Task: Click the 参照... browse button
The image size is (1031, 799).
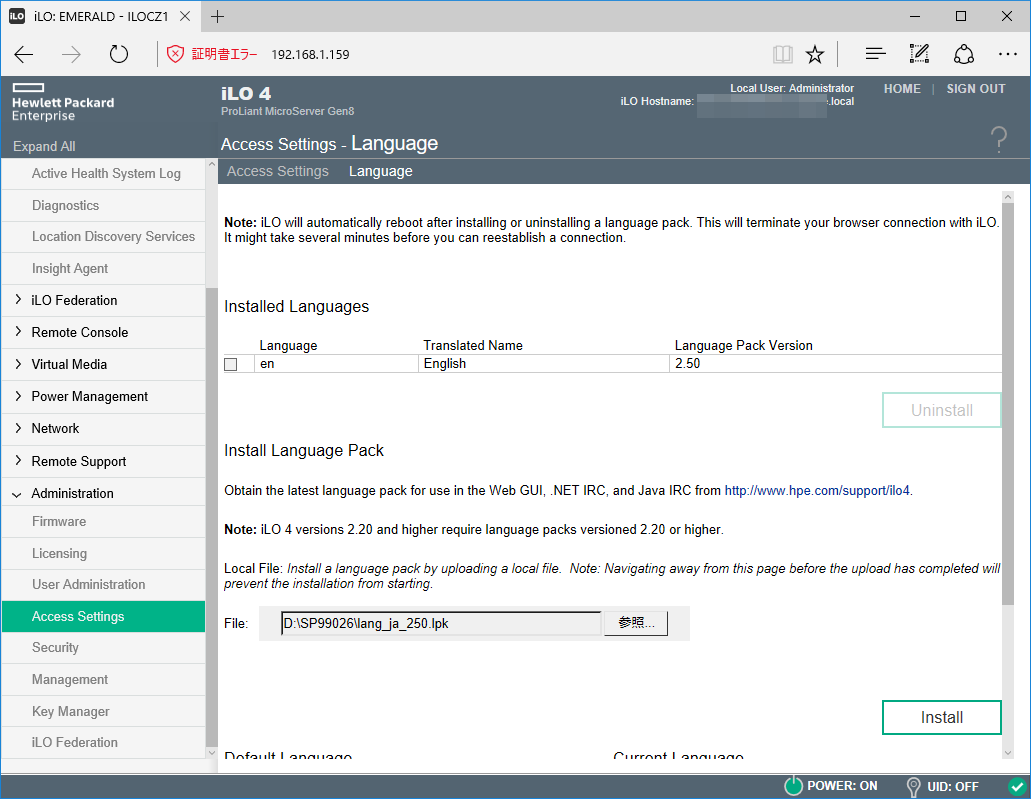Action: coord(636,623)
